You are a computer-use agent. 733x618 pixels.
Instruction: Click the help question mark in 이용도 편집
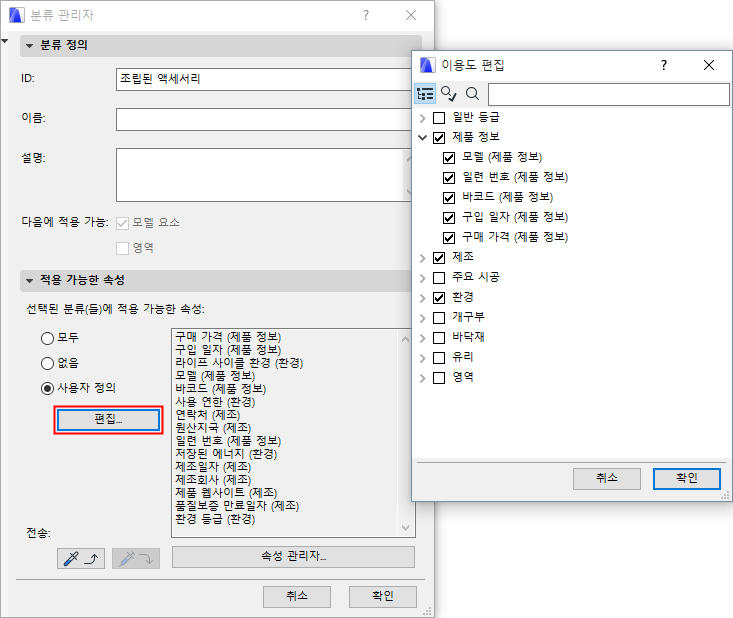click(x=664, y=65)
